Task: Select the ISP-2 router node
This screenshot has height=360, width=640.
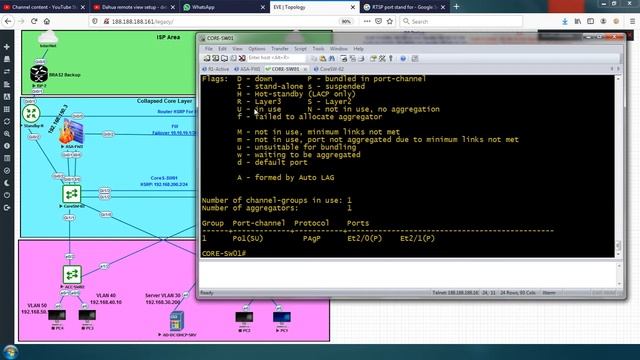Action: (39, 74)
